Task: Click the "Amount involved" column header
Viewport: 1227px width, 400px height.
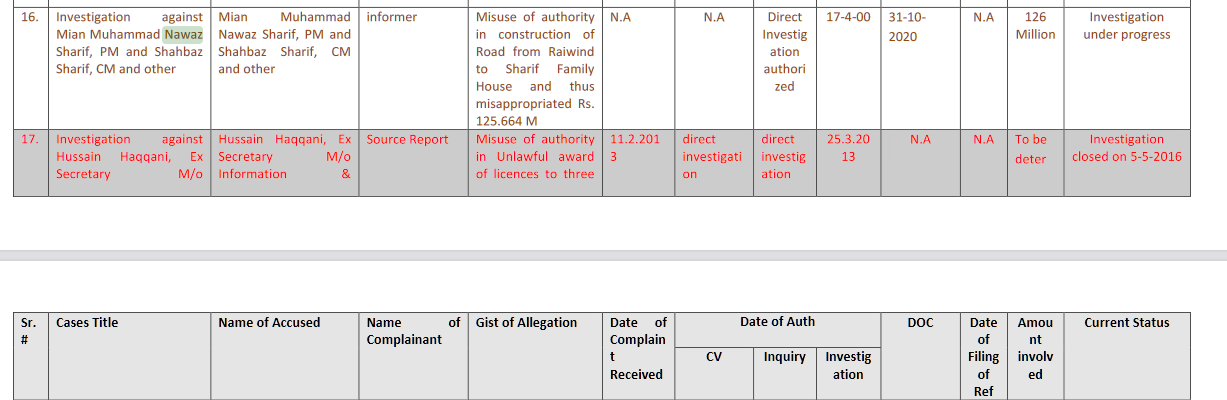Action: coord(1035,355)
